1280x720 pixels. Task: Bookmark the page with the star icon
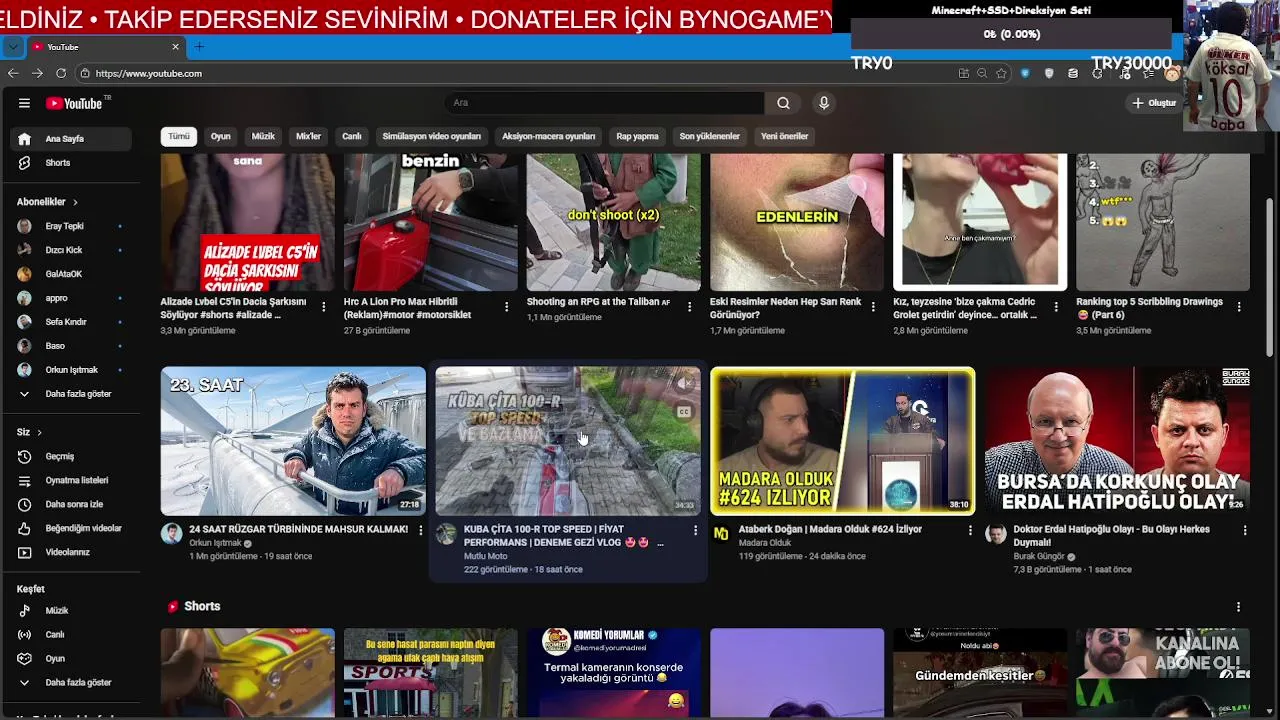1001,73
